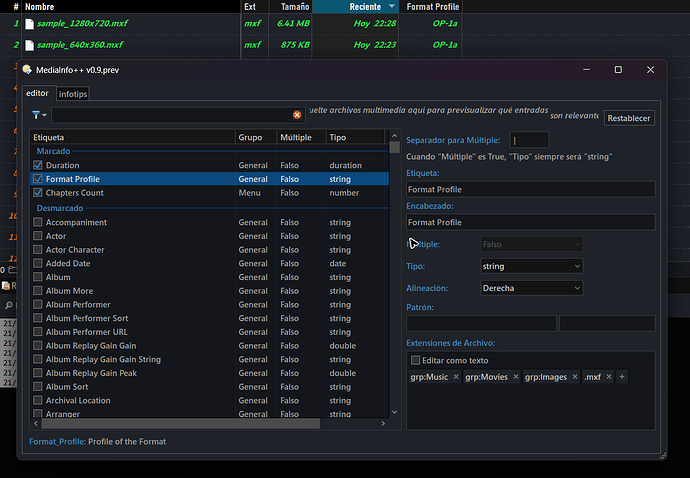Clear the search box with orange X
Screen dimensions: 690x478
point(297,116)
